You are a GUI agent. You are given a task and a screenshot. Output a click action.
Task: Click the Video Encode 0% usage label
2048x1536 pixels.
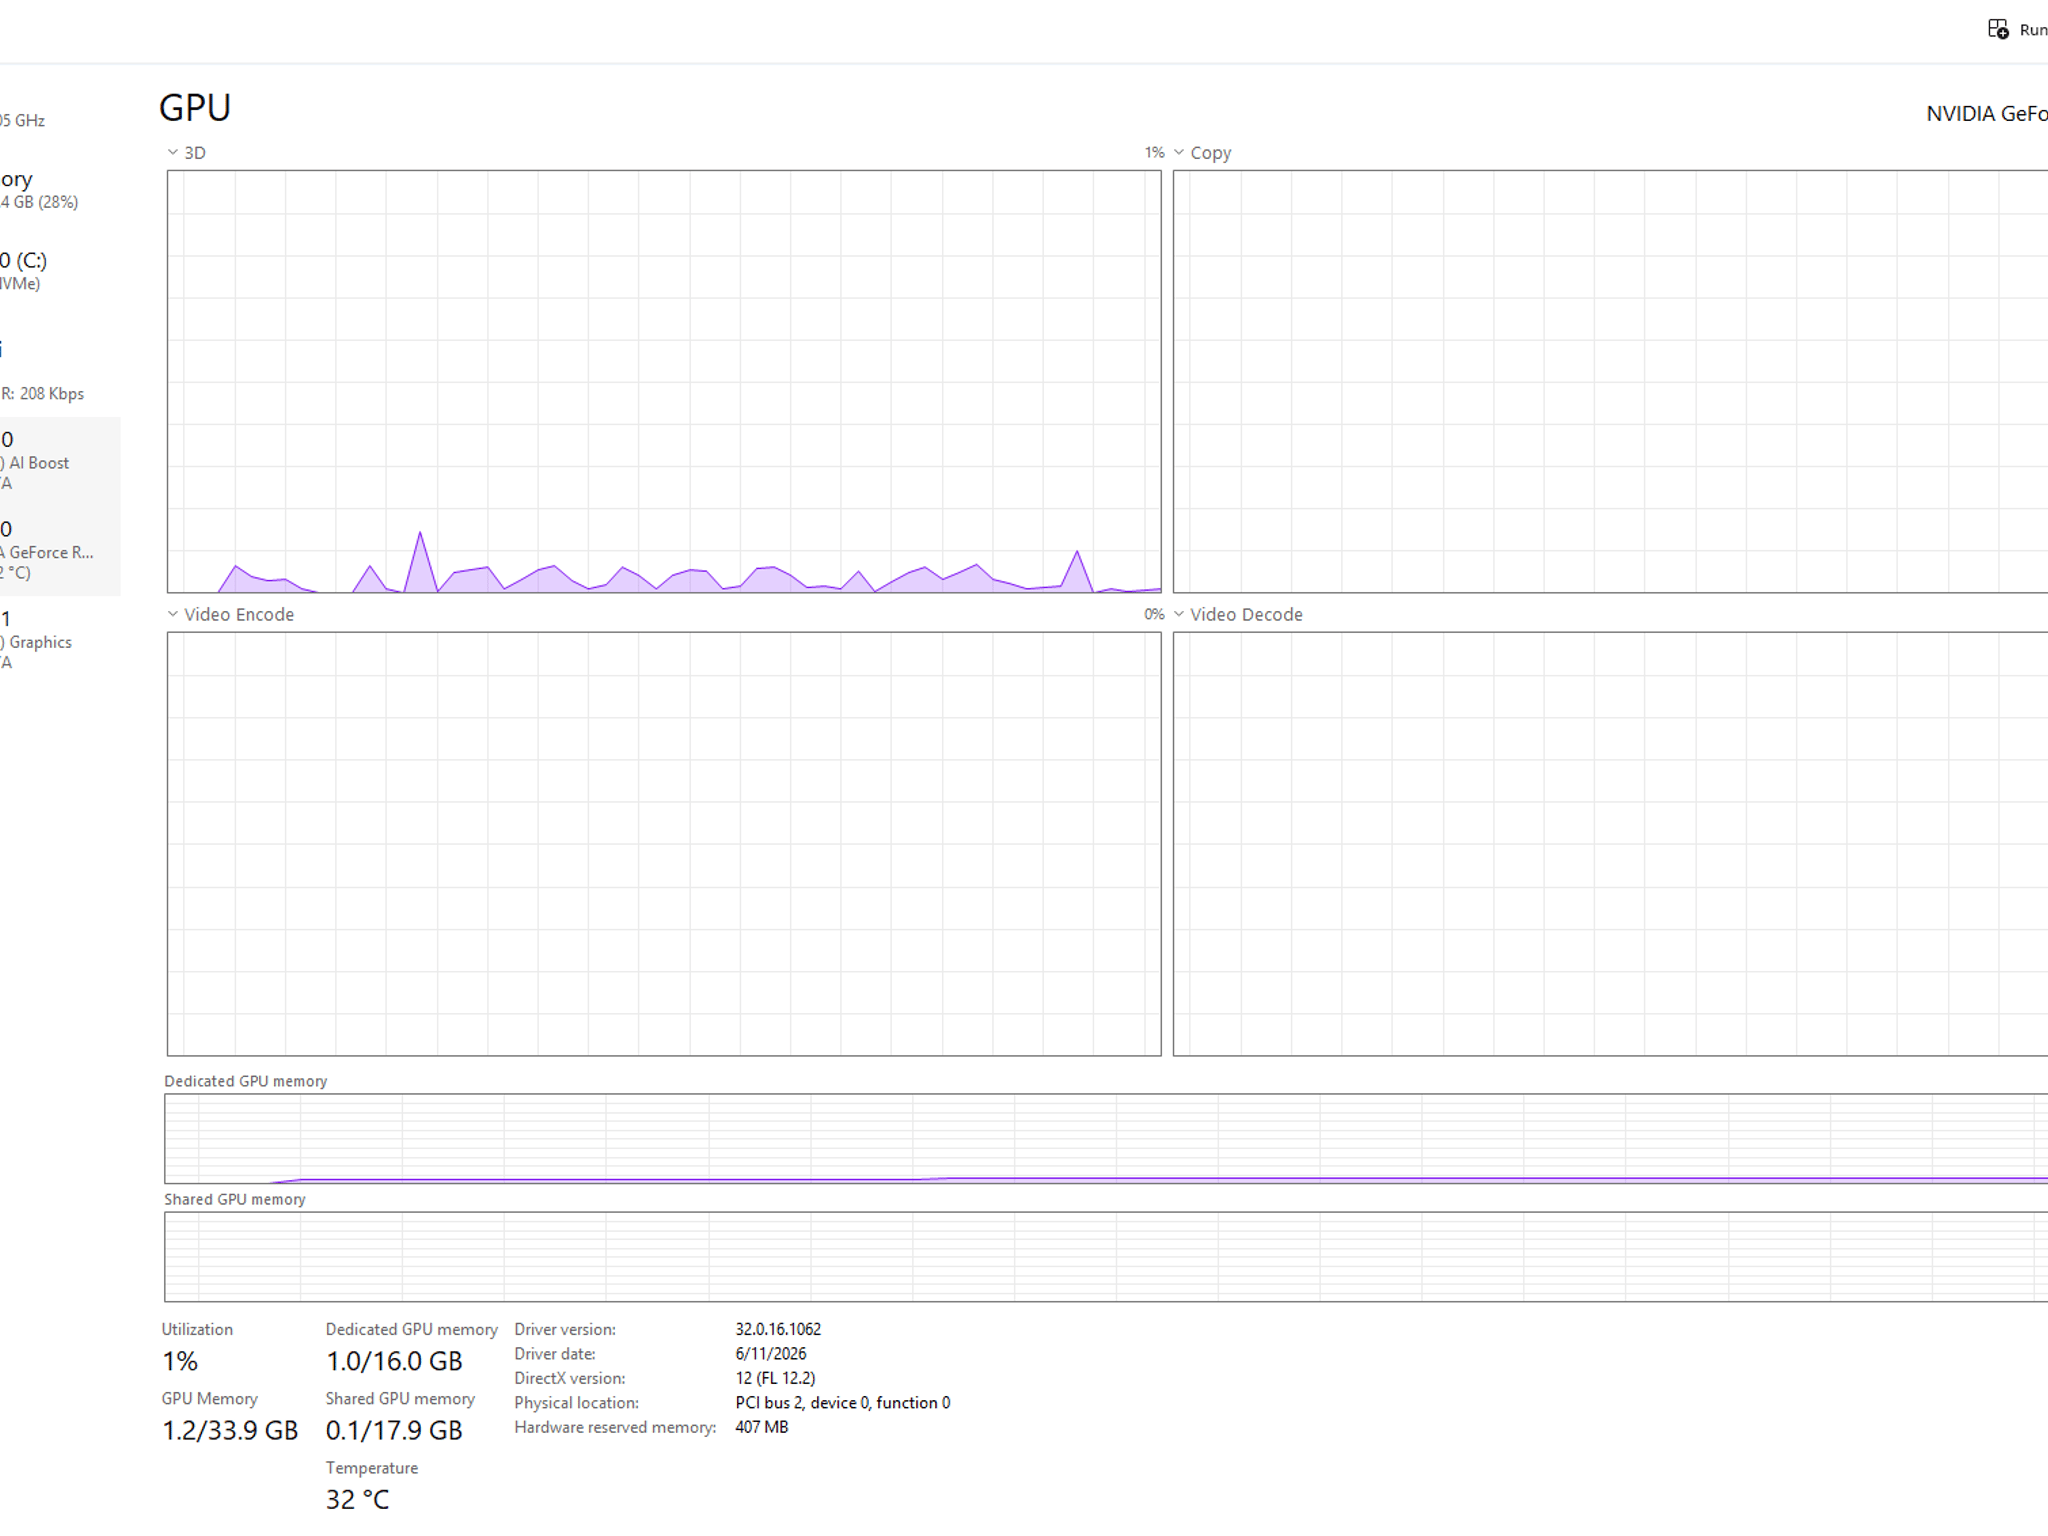[x=1154, y=614]
